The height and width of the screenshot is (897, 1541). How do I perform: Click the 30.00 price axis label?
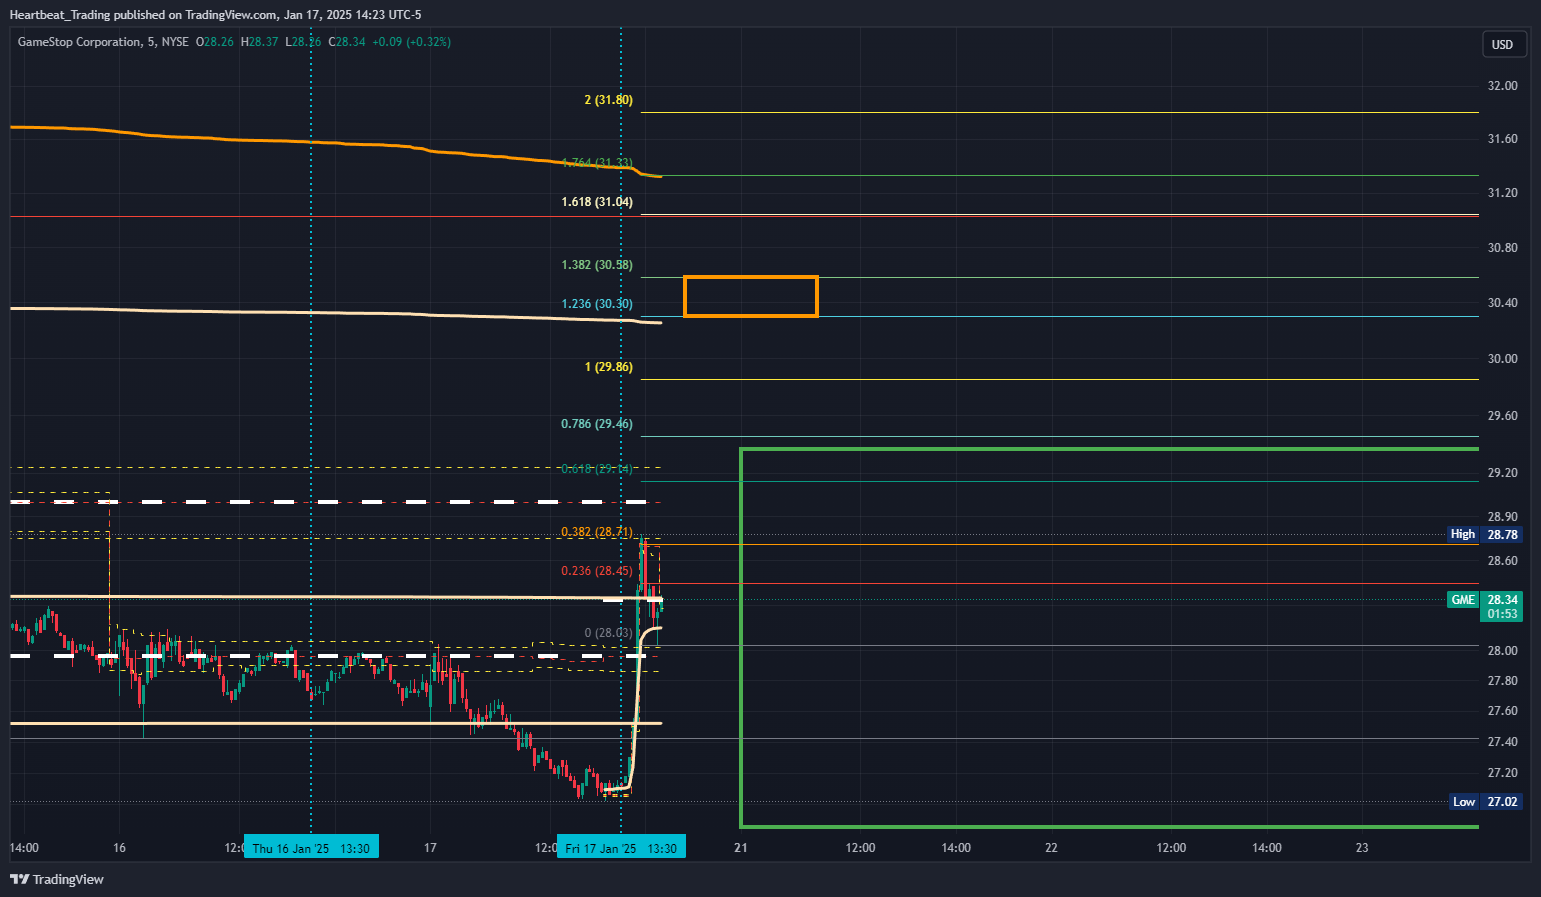click(1502, 359)
